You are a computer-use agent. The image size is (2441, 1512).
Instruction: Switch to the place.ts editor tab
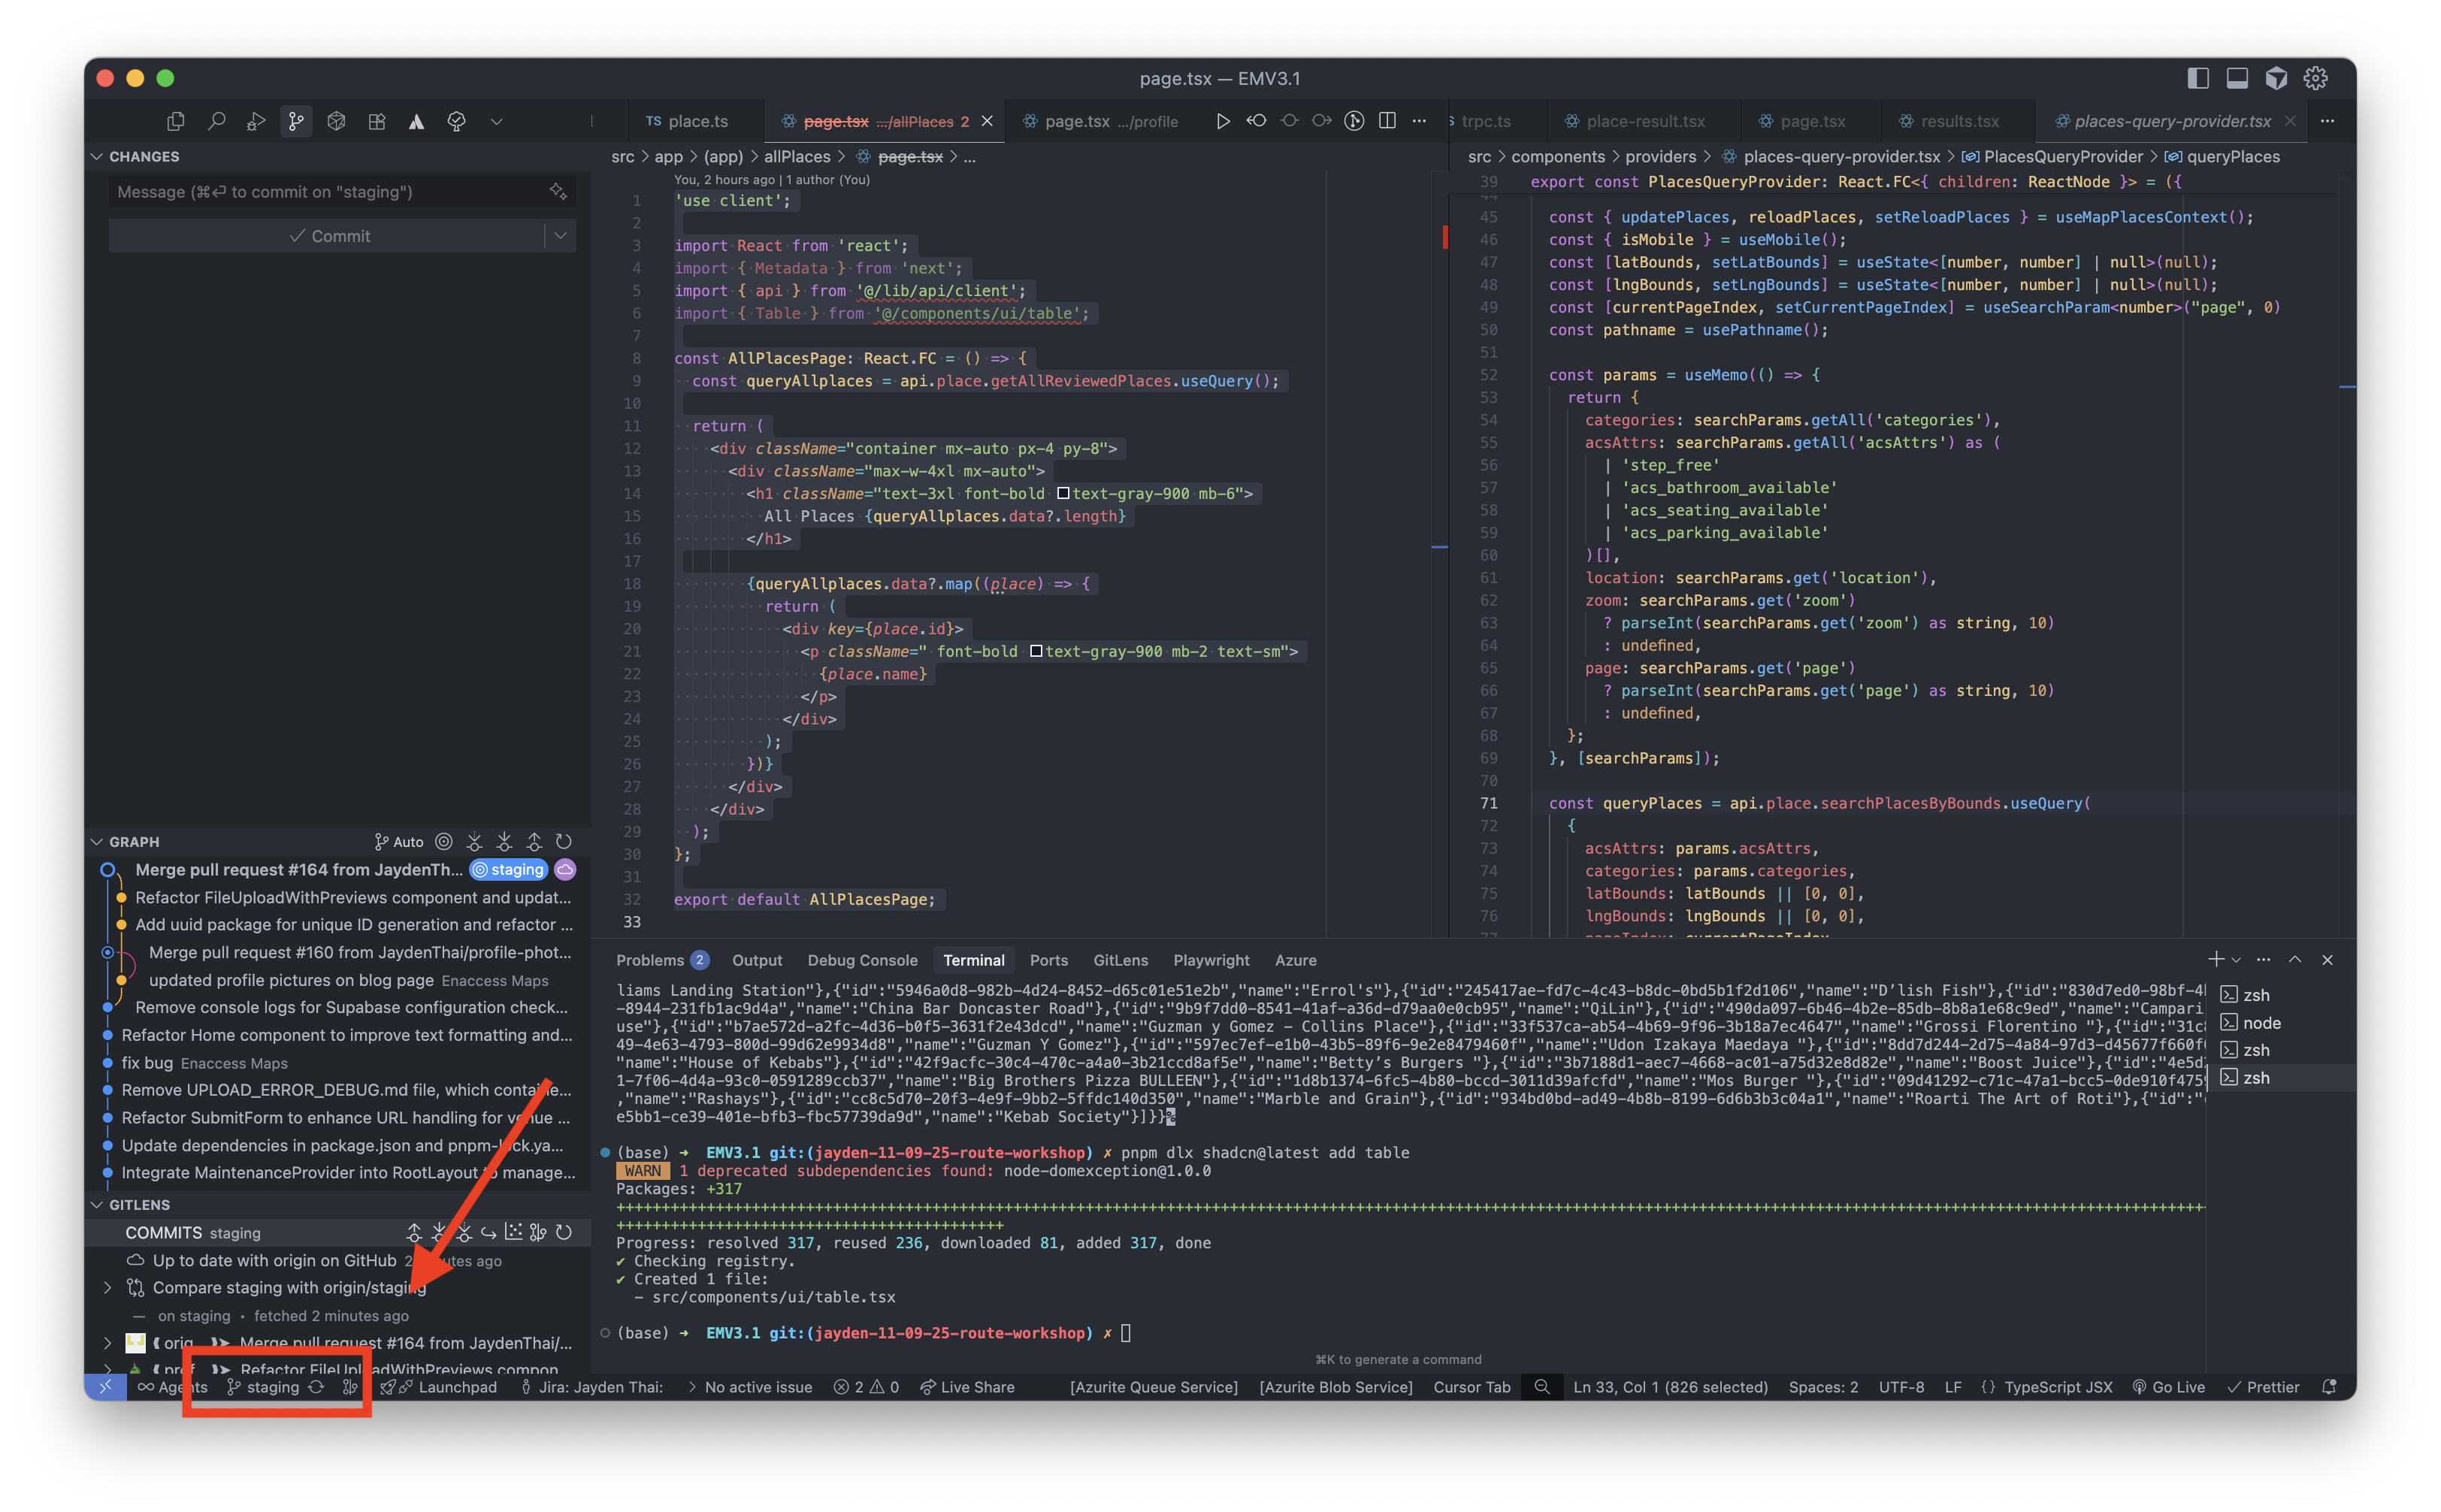tap(687, 121)
